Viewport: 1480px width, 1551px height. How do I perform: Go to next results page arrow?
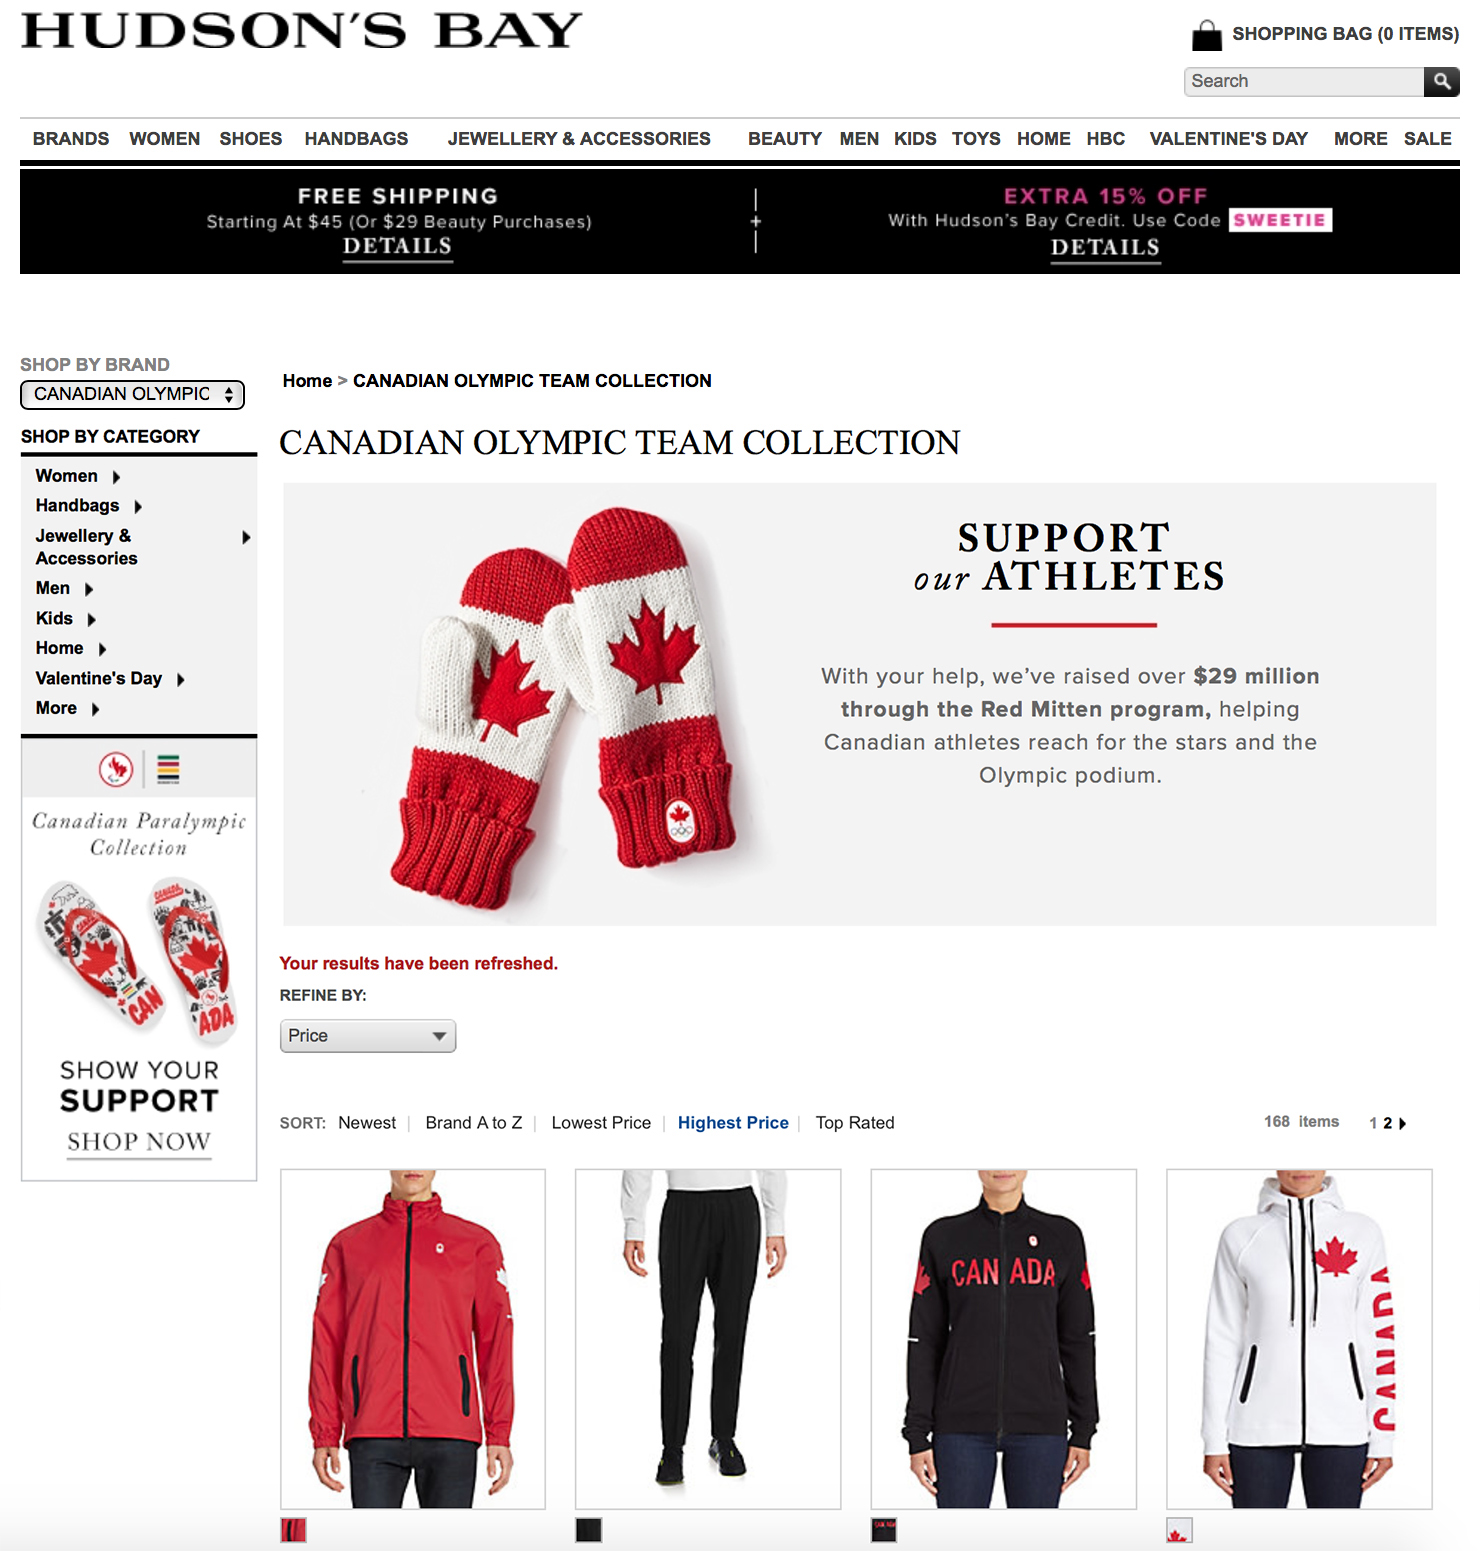tap(1402, 1124)
